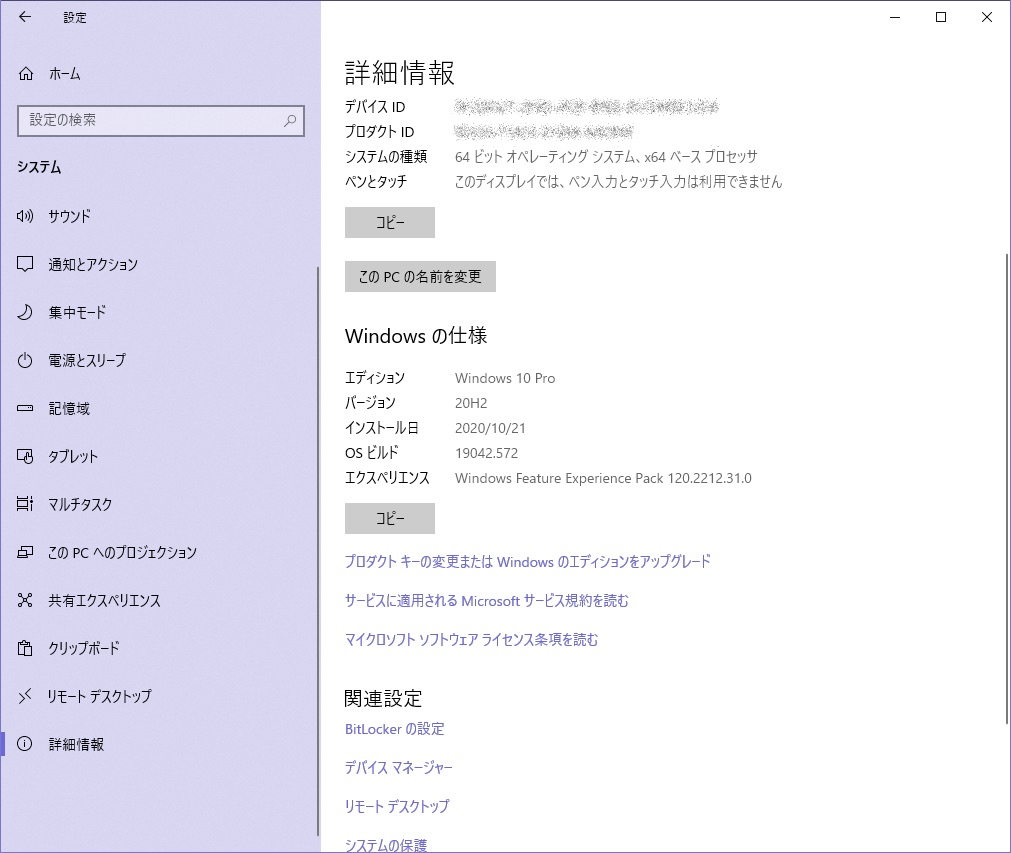This screenshot has height=853, width=1011.
Task: Focus the 設定の検索 search field
Action: (161, 121)
